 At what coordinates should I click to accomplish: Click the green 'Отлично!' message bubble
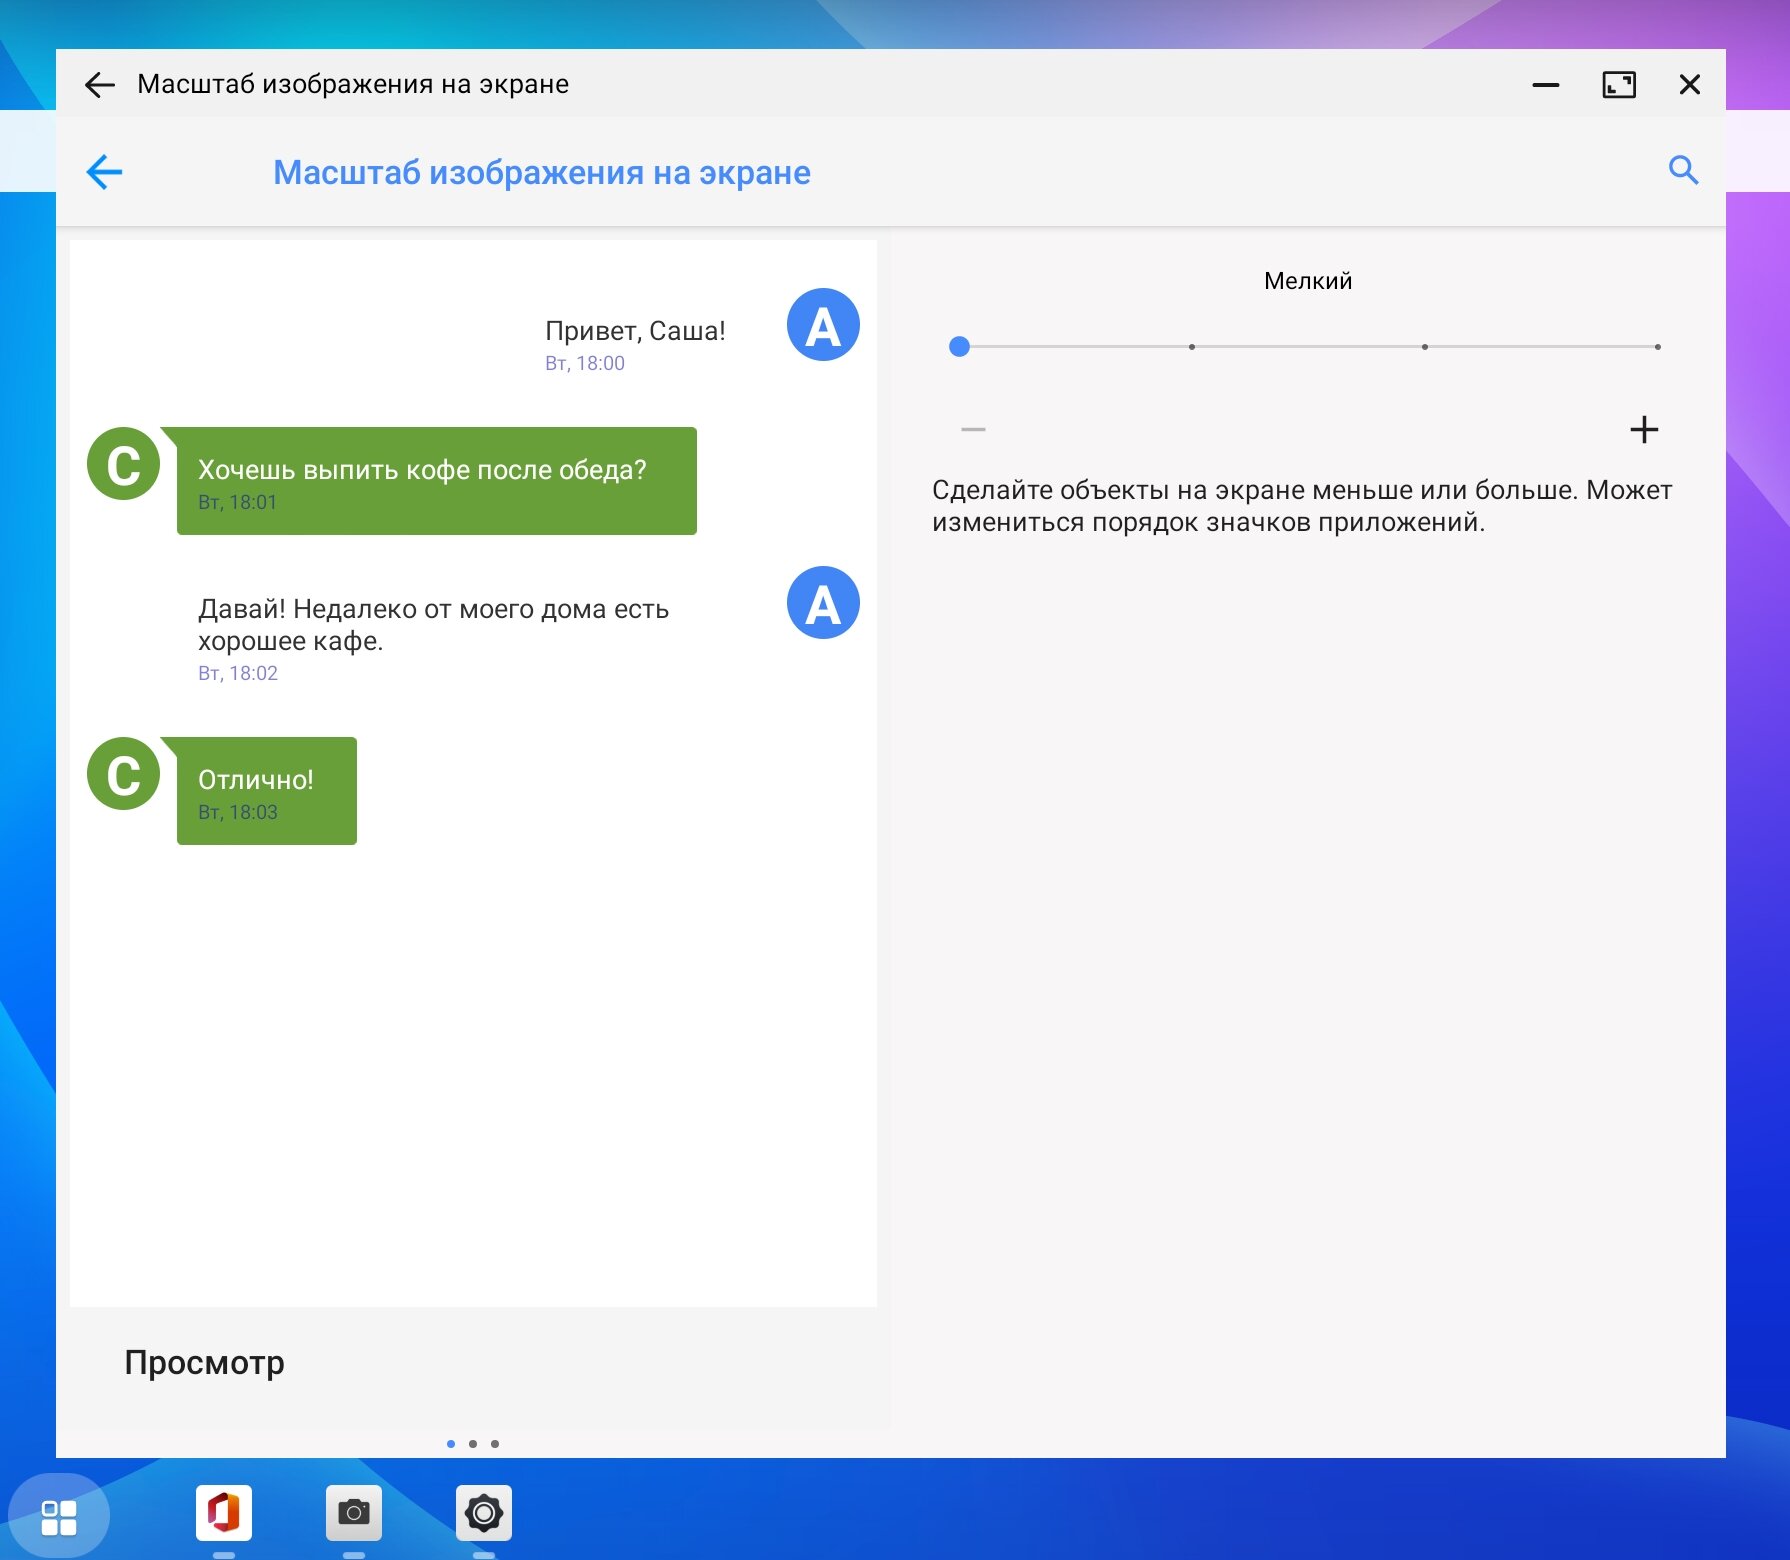[x=267, y=791]
